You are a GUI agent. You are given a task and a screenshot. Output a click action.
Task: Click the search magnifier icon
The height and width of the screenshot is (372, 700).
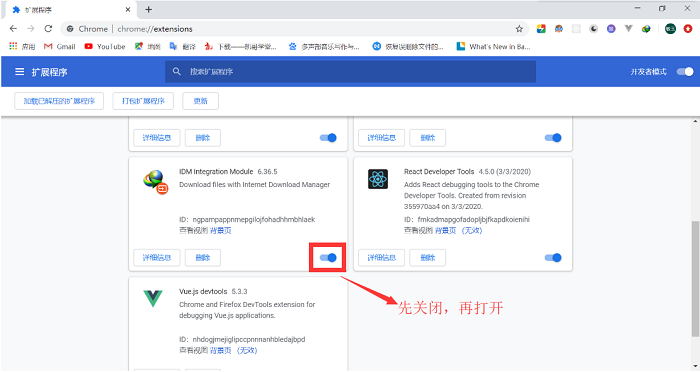[177, 71]
